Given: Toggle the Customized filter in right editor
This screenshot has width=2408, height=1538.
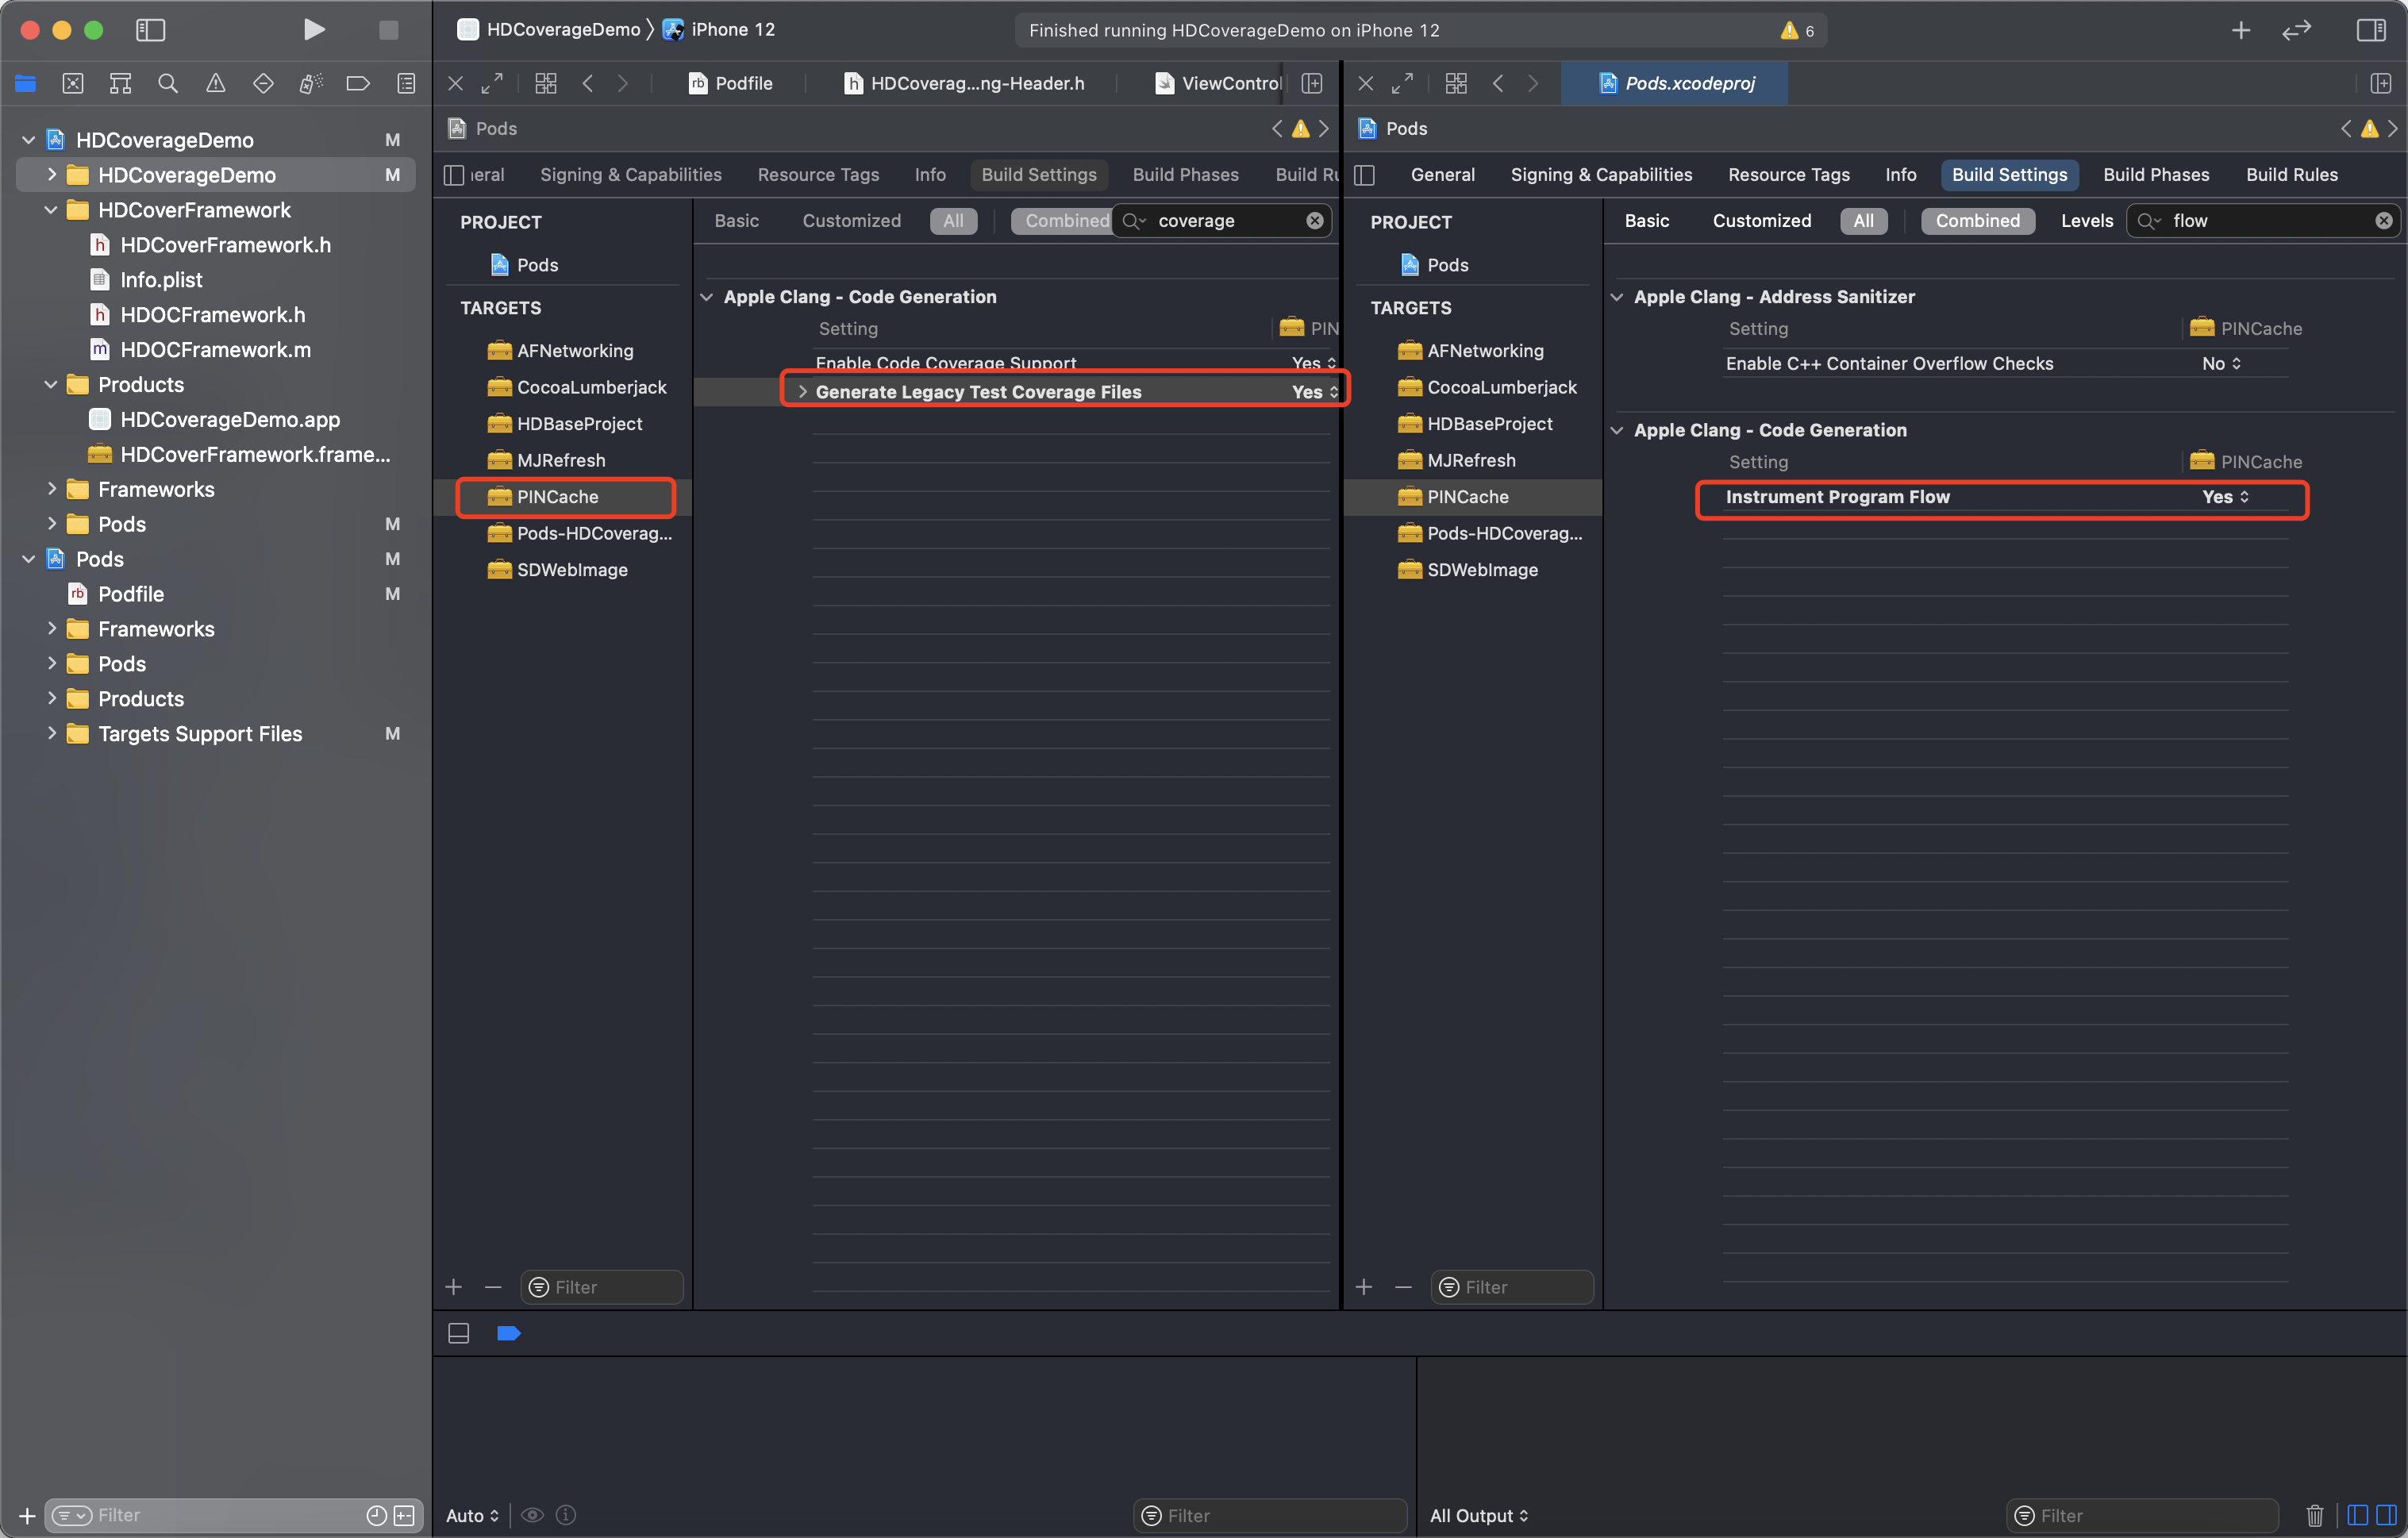Looking at the screenshot, I should point(1761,221).
